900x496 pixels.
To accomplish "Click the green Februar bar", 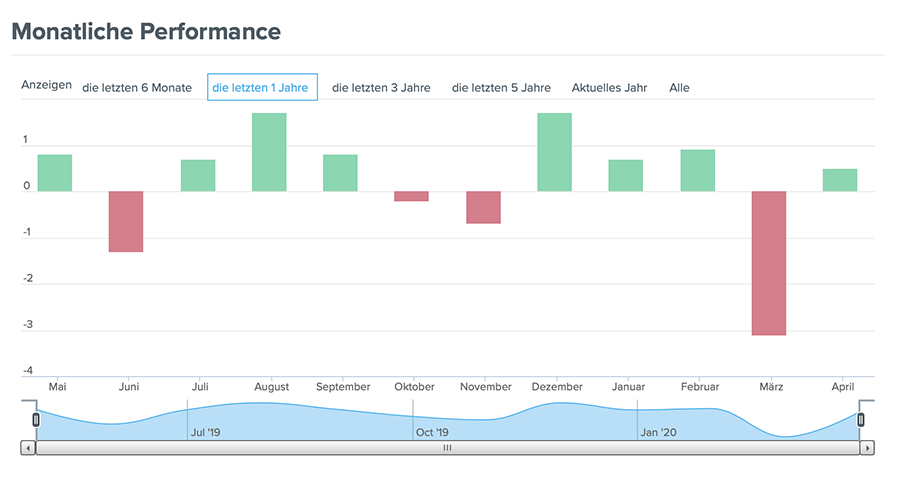I will pos(698,170).
